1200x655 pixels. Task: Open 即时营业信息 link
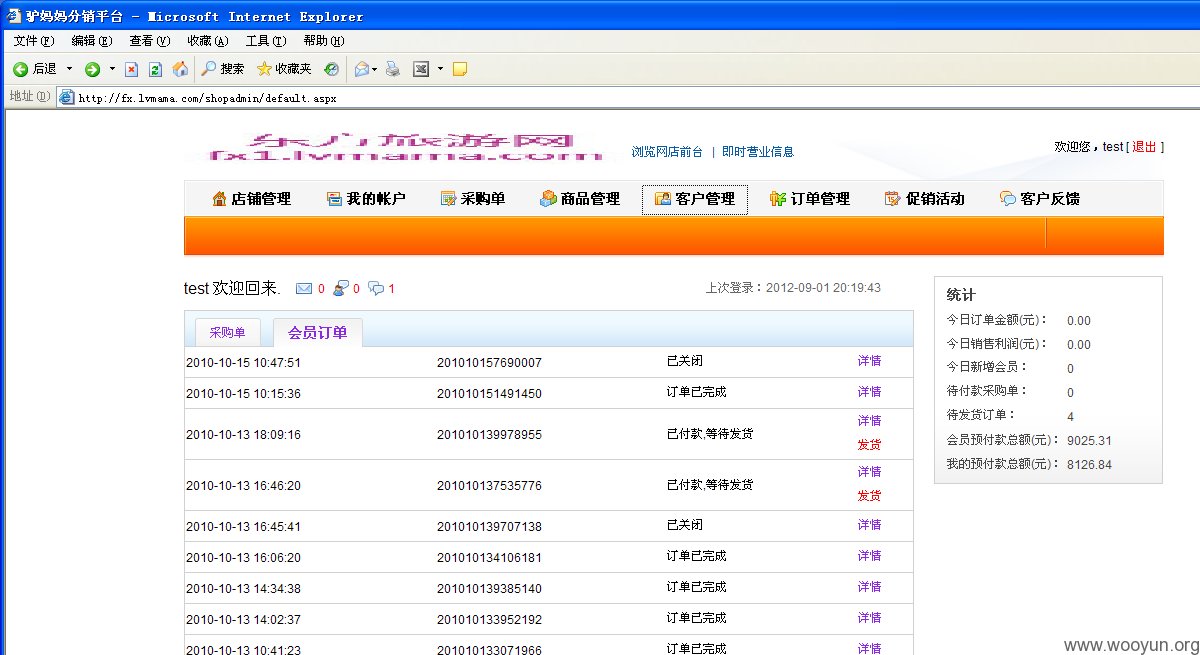click(758, 152)
